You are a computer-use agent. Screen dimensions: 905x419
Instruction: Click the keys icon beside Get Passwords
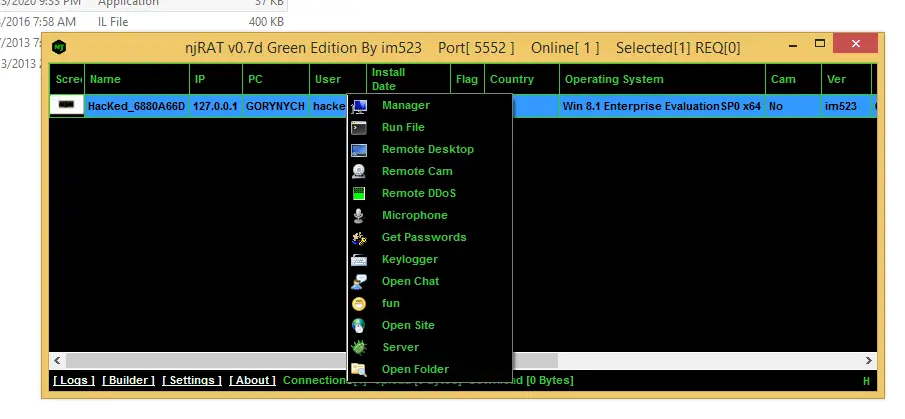[359, 237]
